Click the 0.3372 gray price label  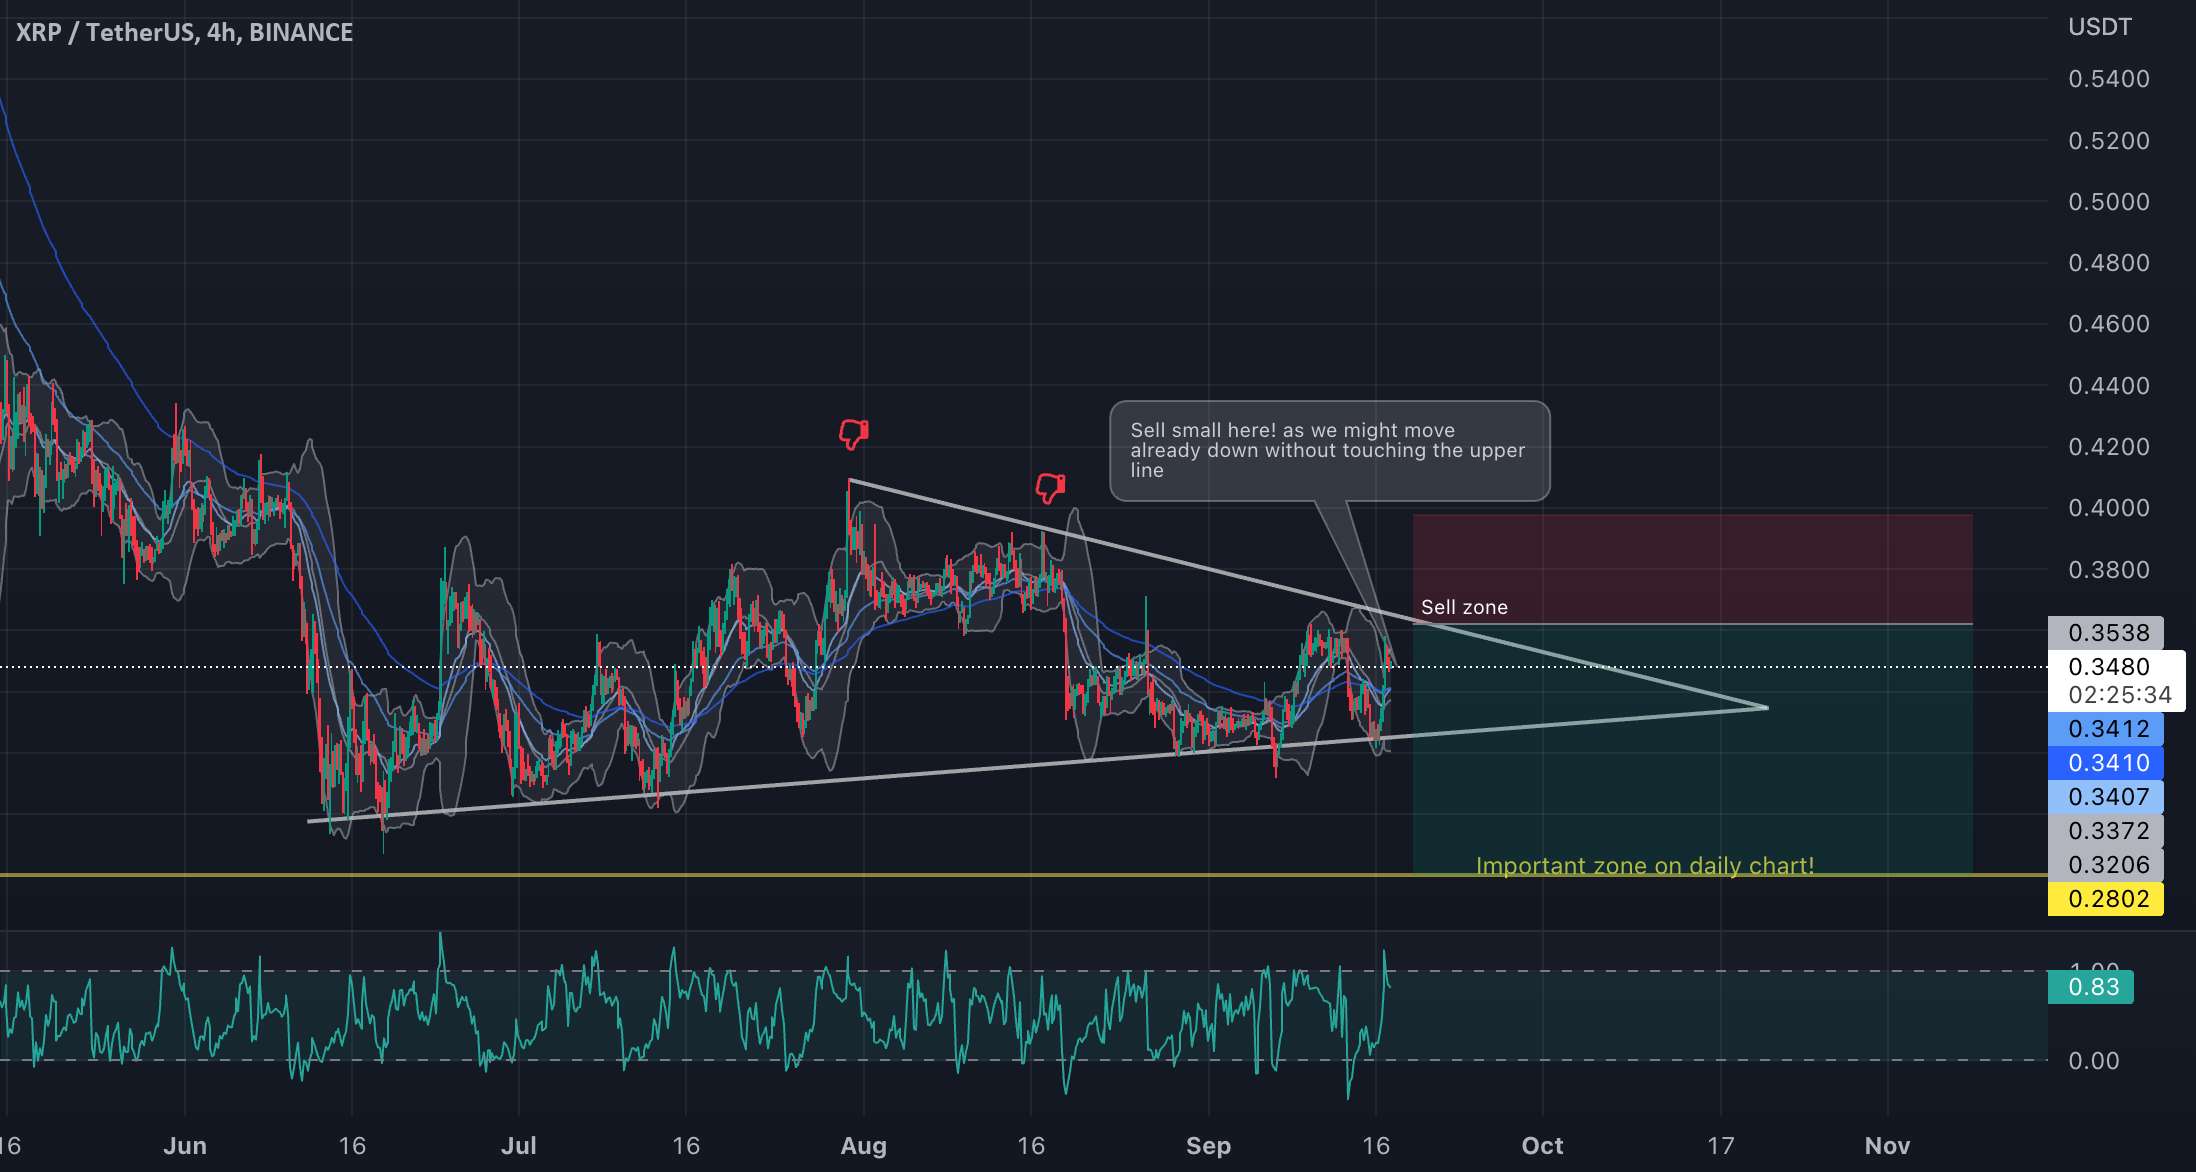coord(2106,831)
